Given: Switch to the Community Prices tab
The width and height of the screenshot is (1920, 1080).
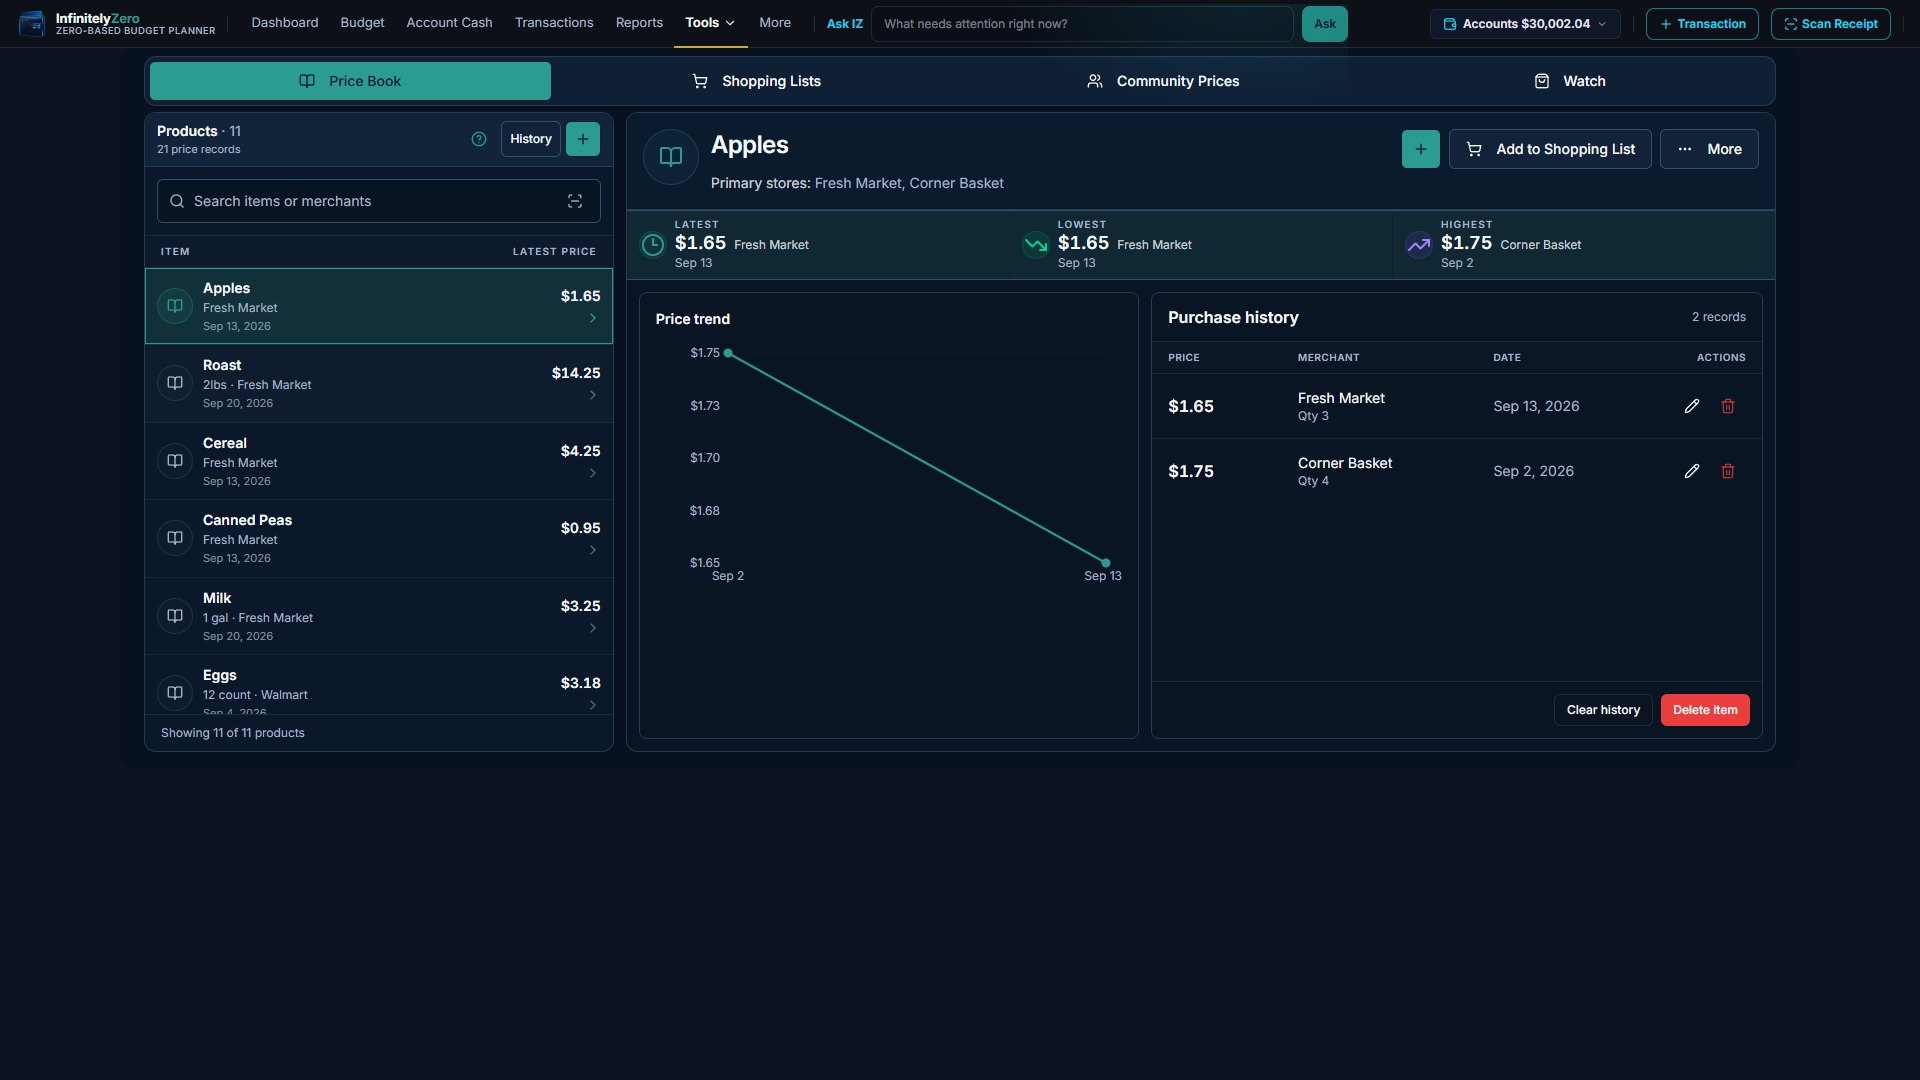Looking at the screenshot, I should tap(1162, 81).
